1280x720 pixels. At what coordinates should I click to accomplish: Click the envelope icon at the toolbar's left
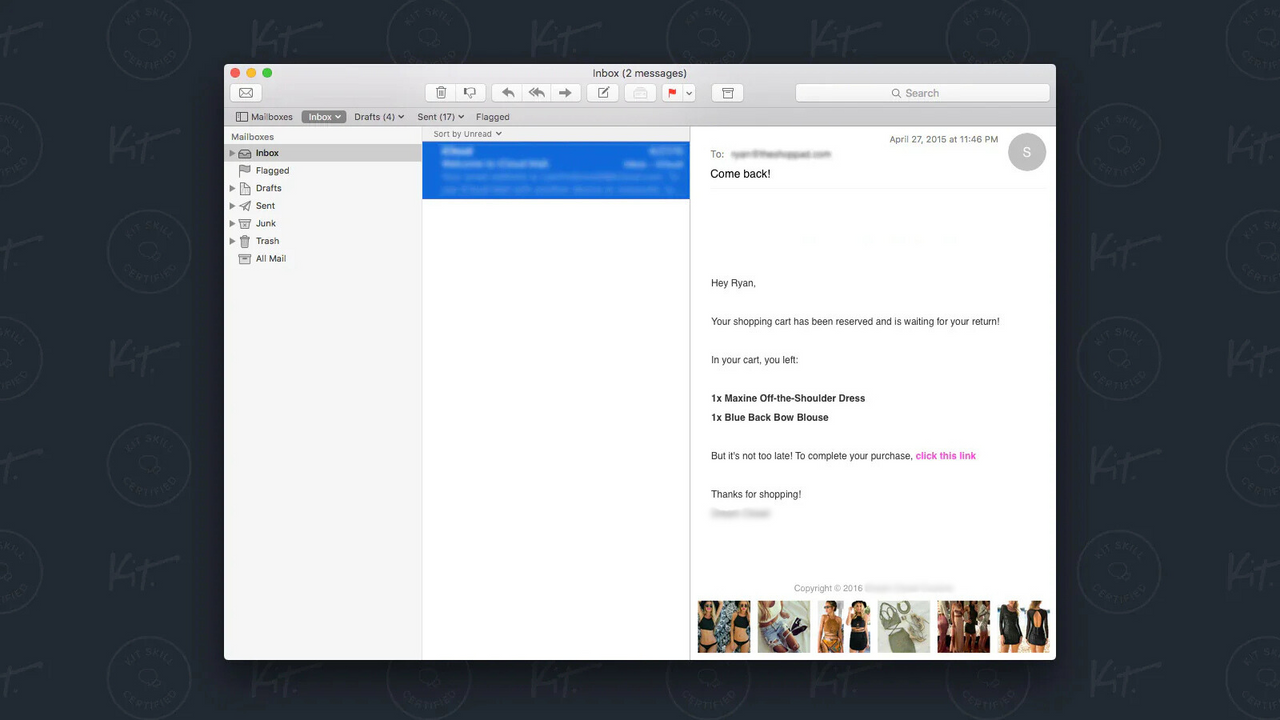245,92
